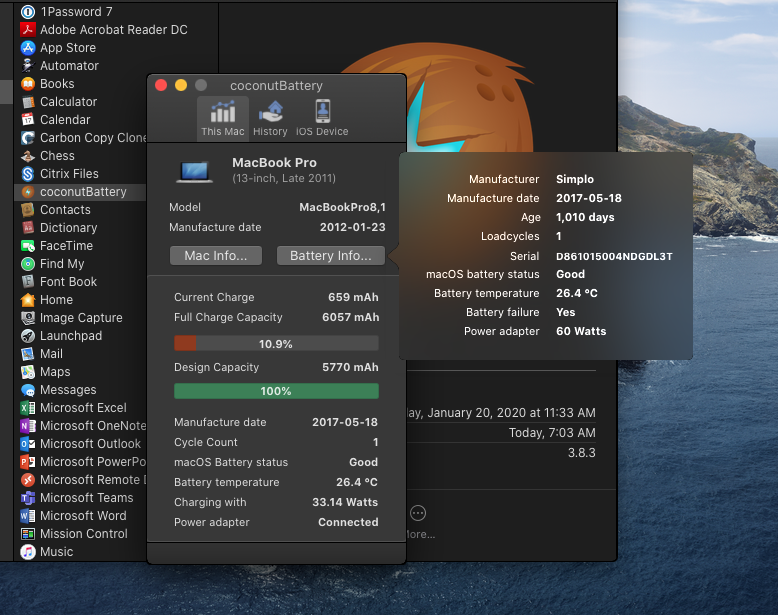
Task: Click the Home app icon
Action: [28, 300]
